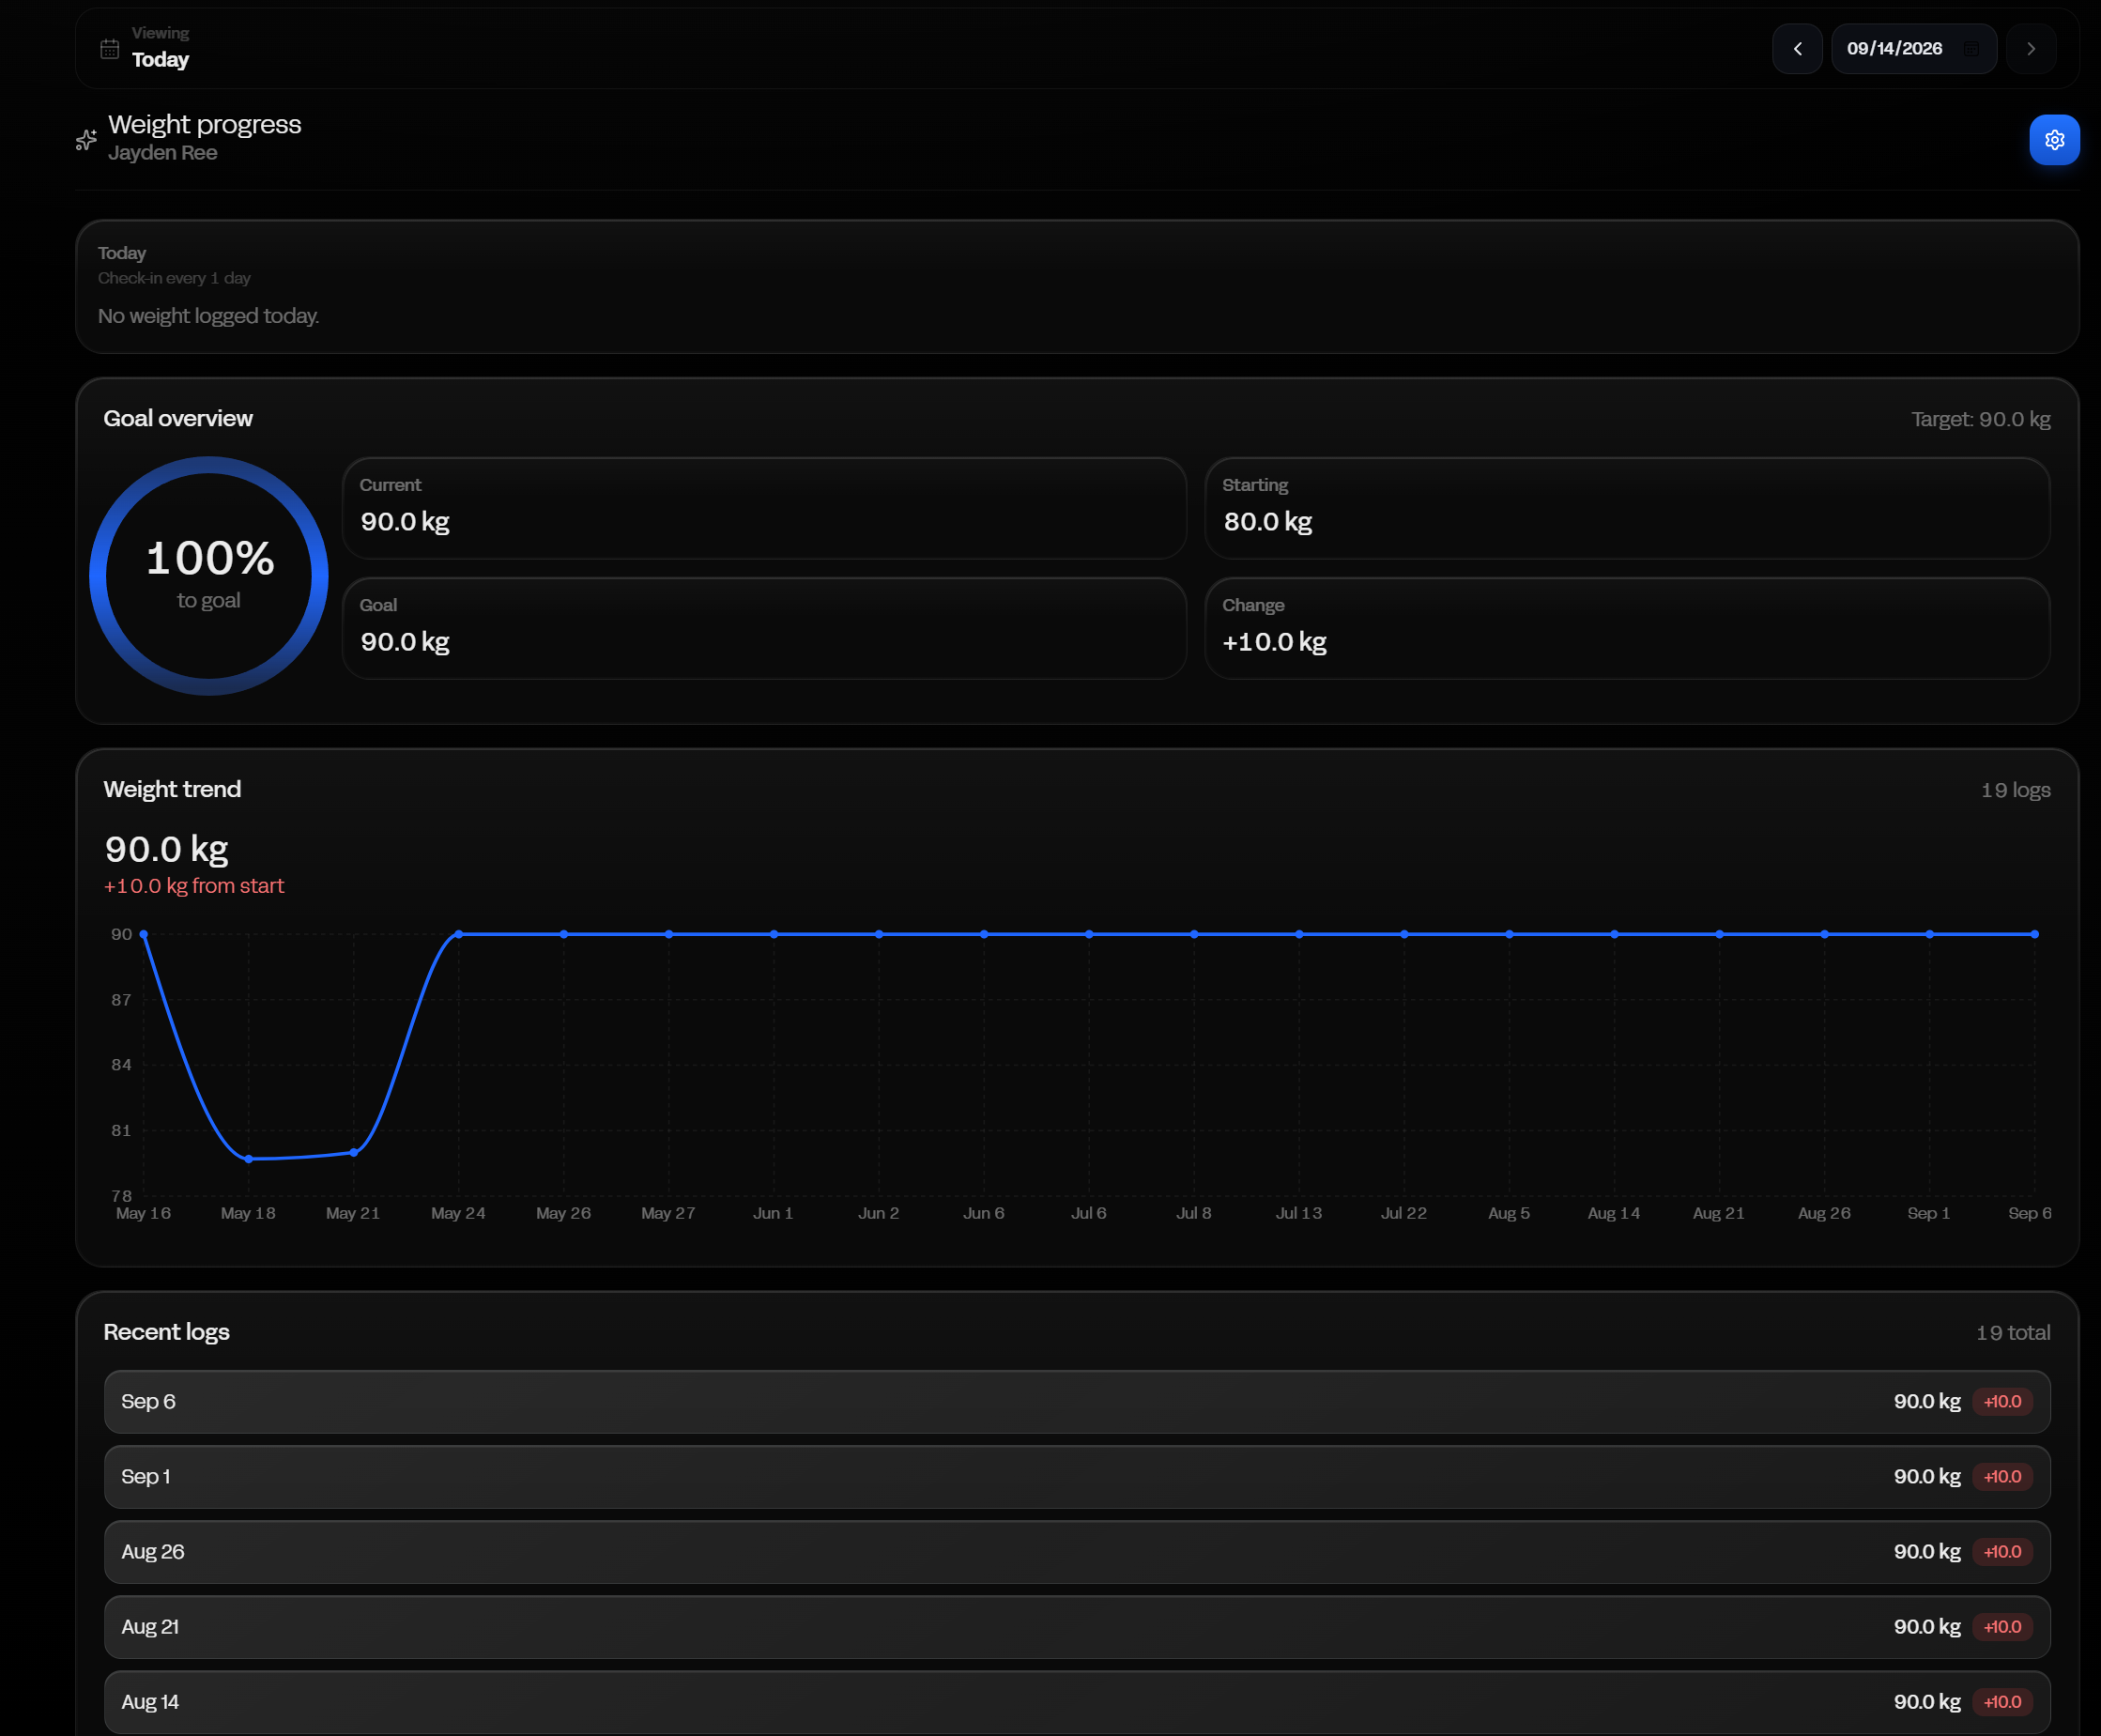Image resolution: width=2101 pixels, height=1736 pixels.
Task: Select the Change +10.0 kg card
Action: point(1627,629)
